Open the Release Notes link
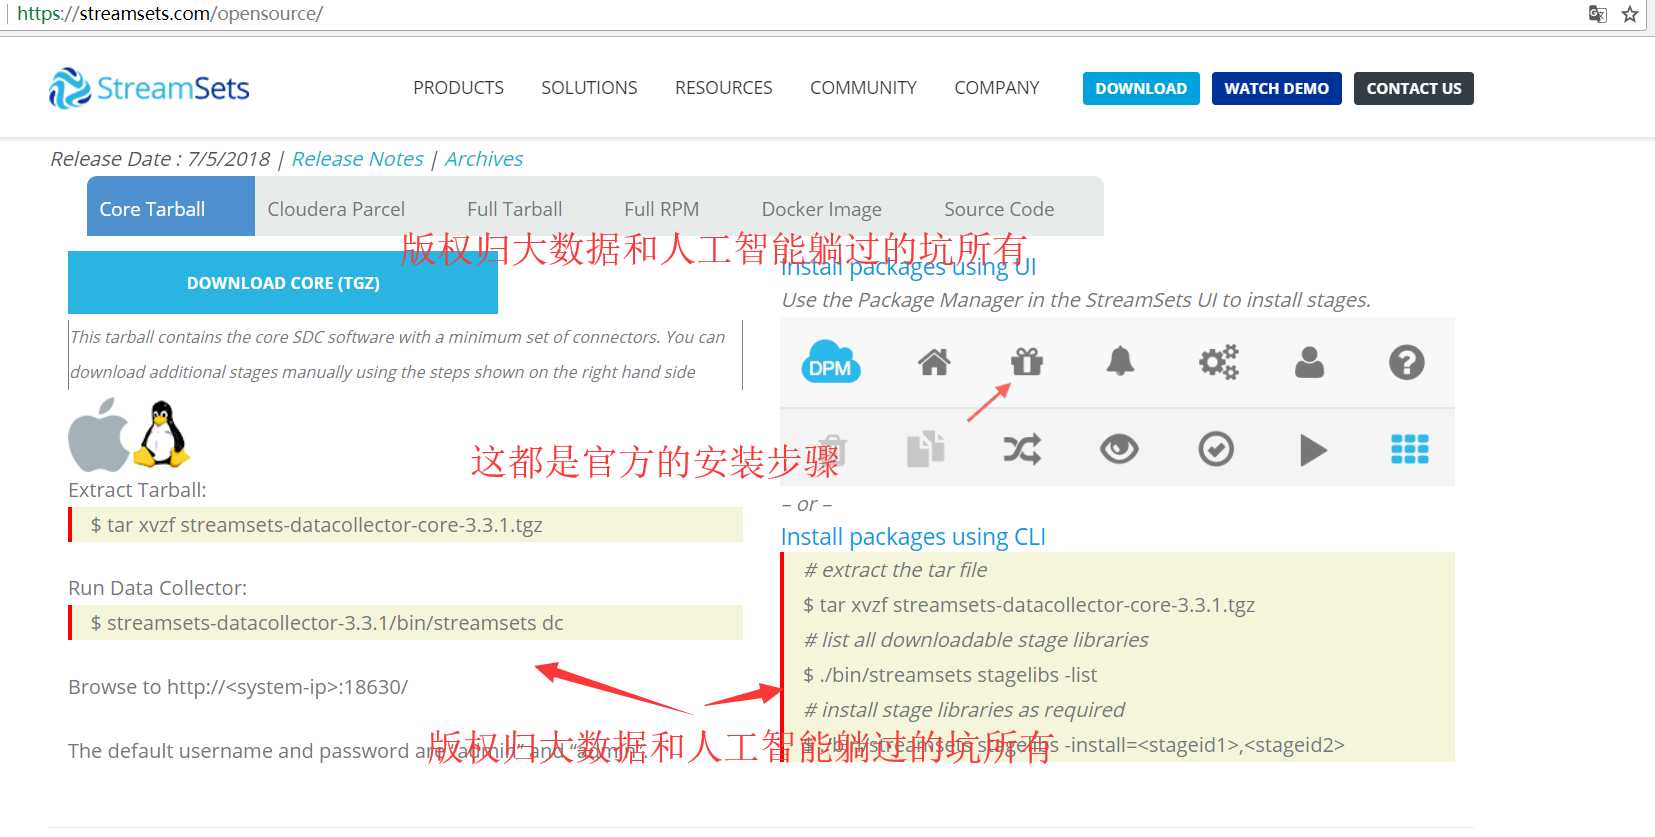Viewport: 1655px width, 837px height. point(357,159)
